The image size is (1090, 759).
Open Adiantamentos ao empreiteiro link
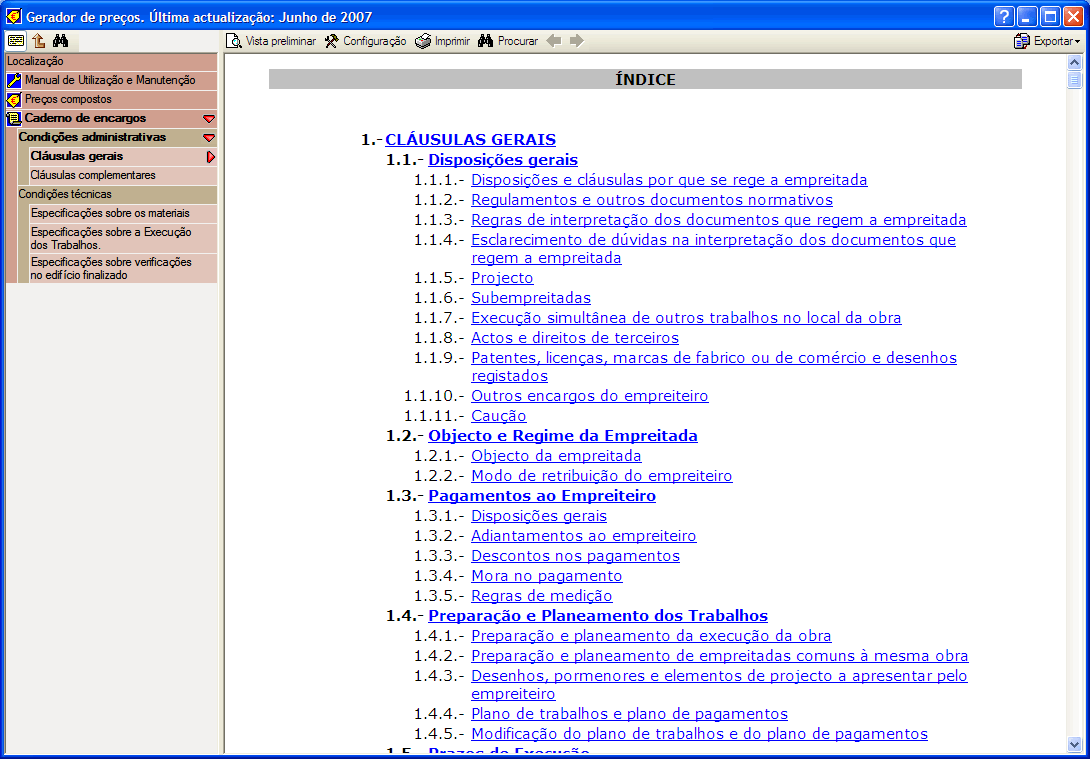pyautogui.click(x=584, y=536)
